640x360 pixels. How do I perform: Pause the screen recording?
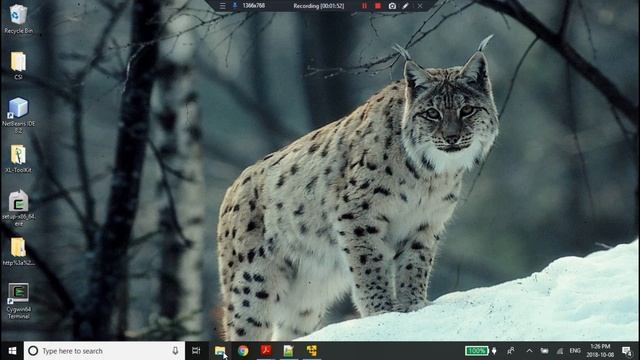[x=364, y=6]
